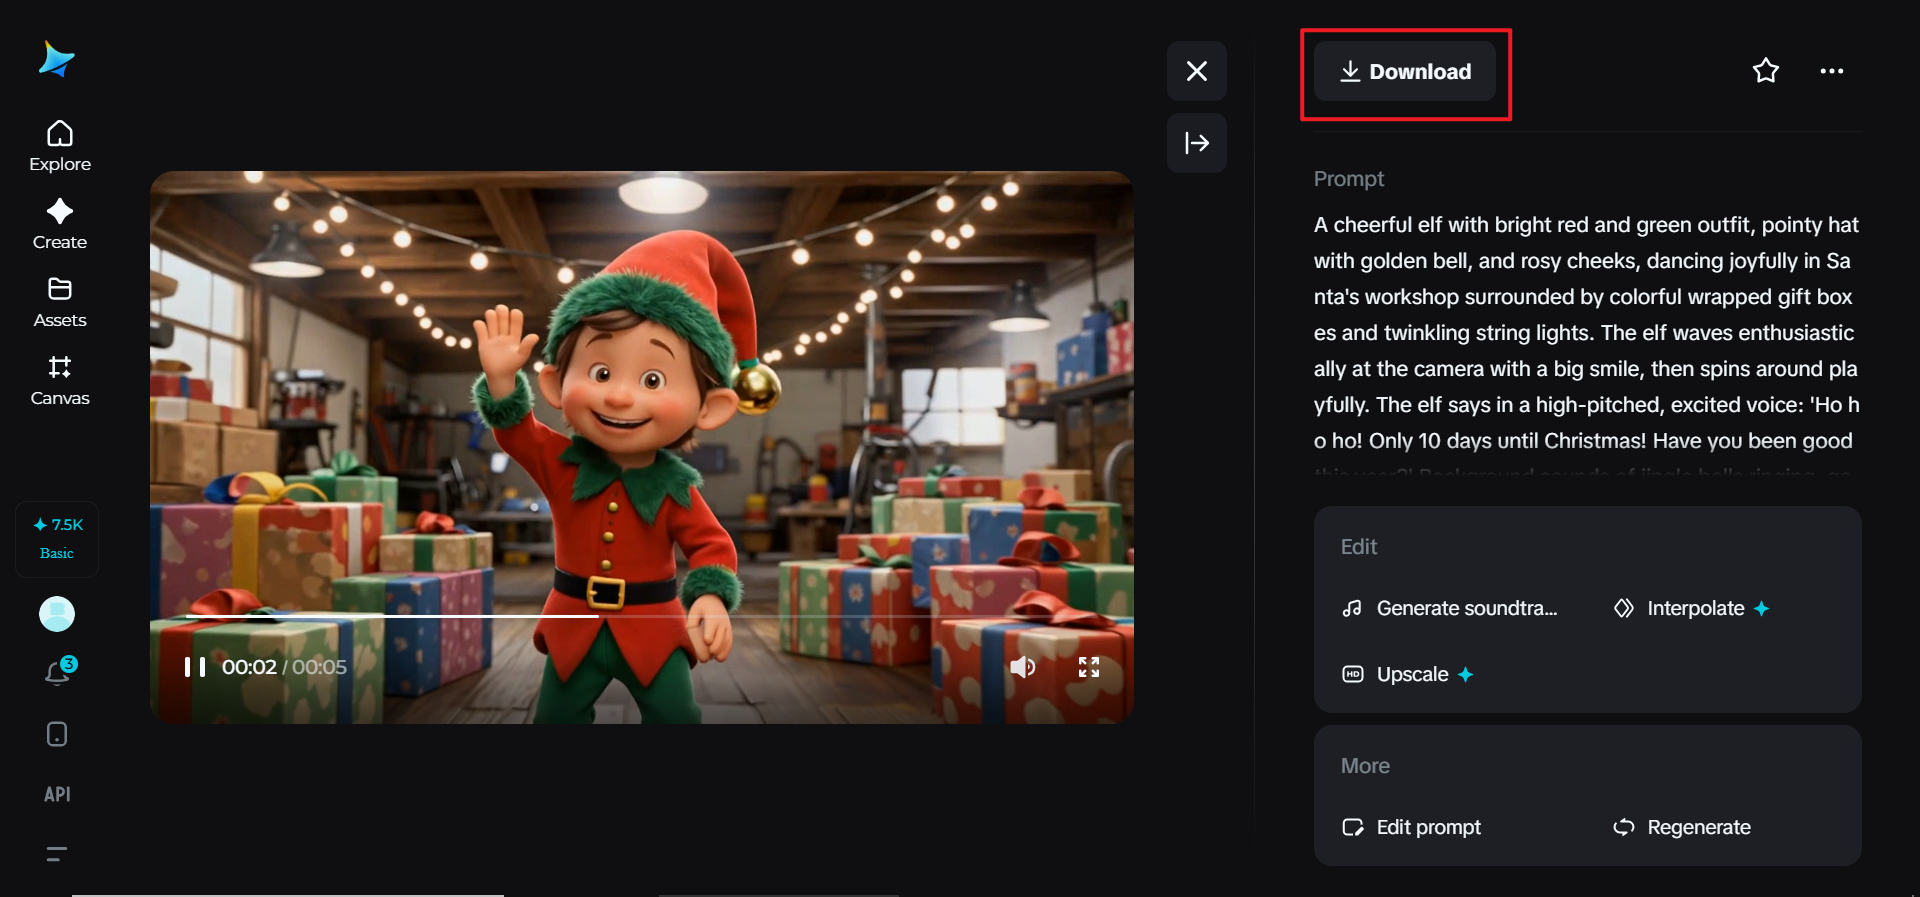Open the Create section

(60, 224)
